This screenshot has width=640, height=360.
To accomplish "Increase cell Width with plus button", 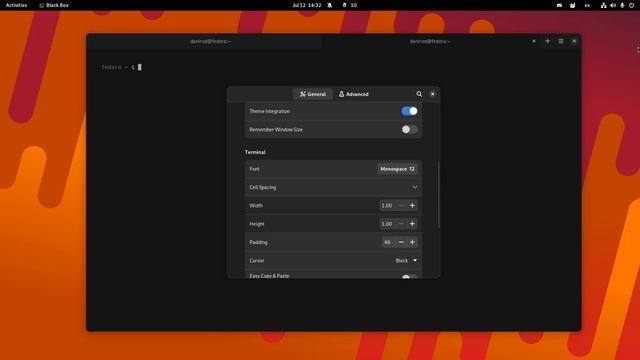I will click(412, 206).
